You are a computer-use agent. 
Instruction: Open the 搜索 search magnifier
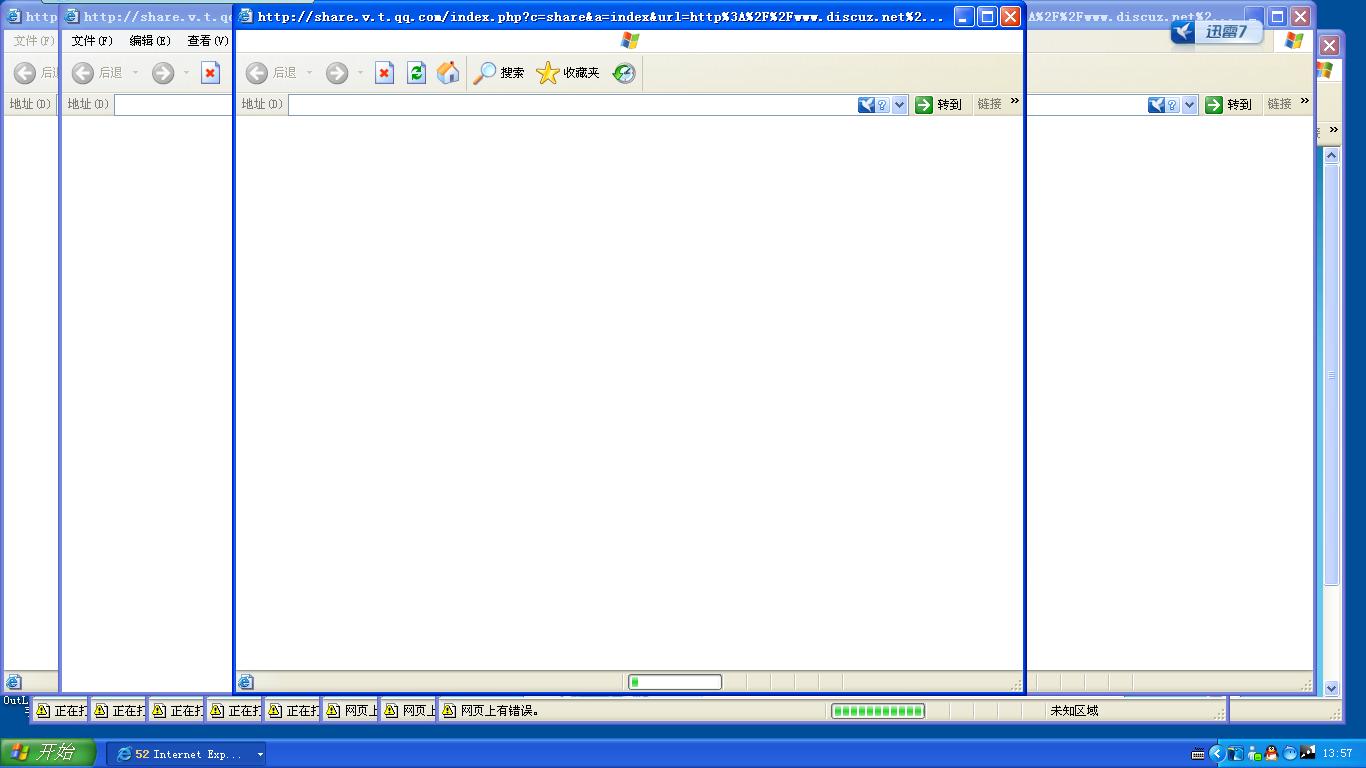[484, 73]
